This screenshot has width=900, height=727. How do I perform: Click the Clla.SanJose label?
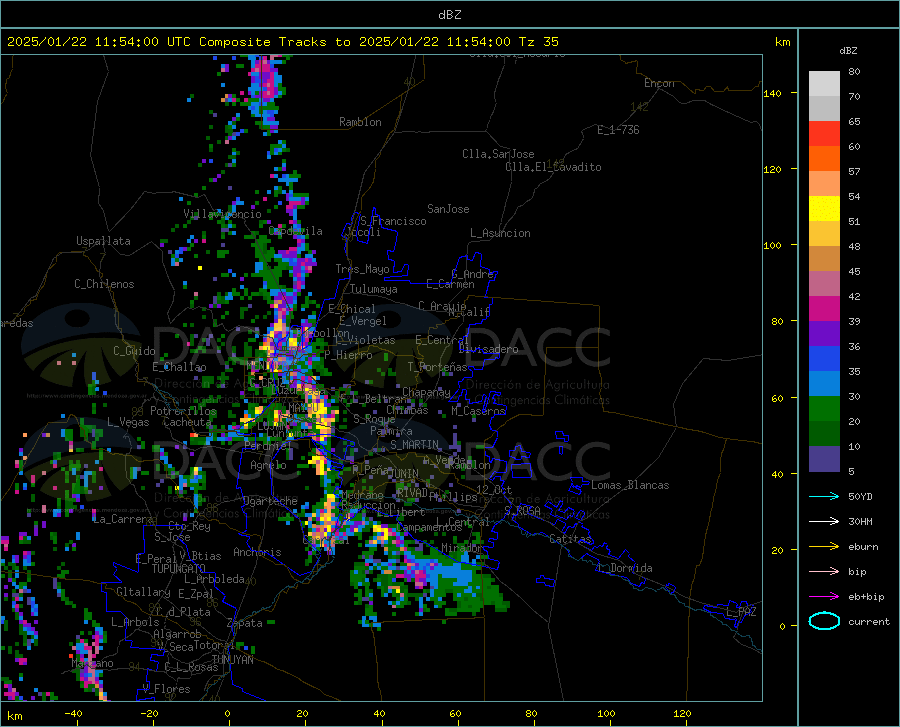[x=498, y=154]
